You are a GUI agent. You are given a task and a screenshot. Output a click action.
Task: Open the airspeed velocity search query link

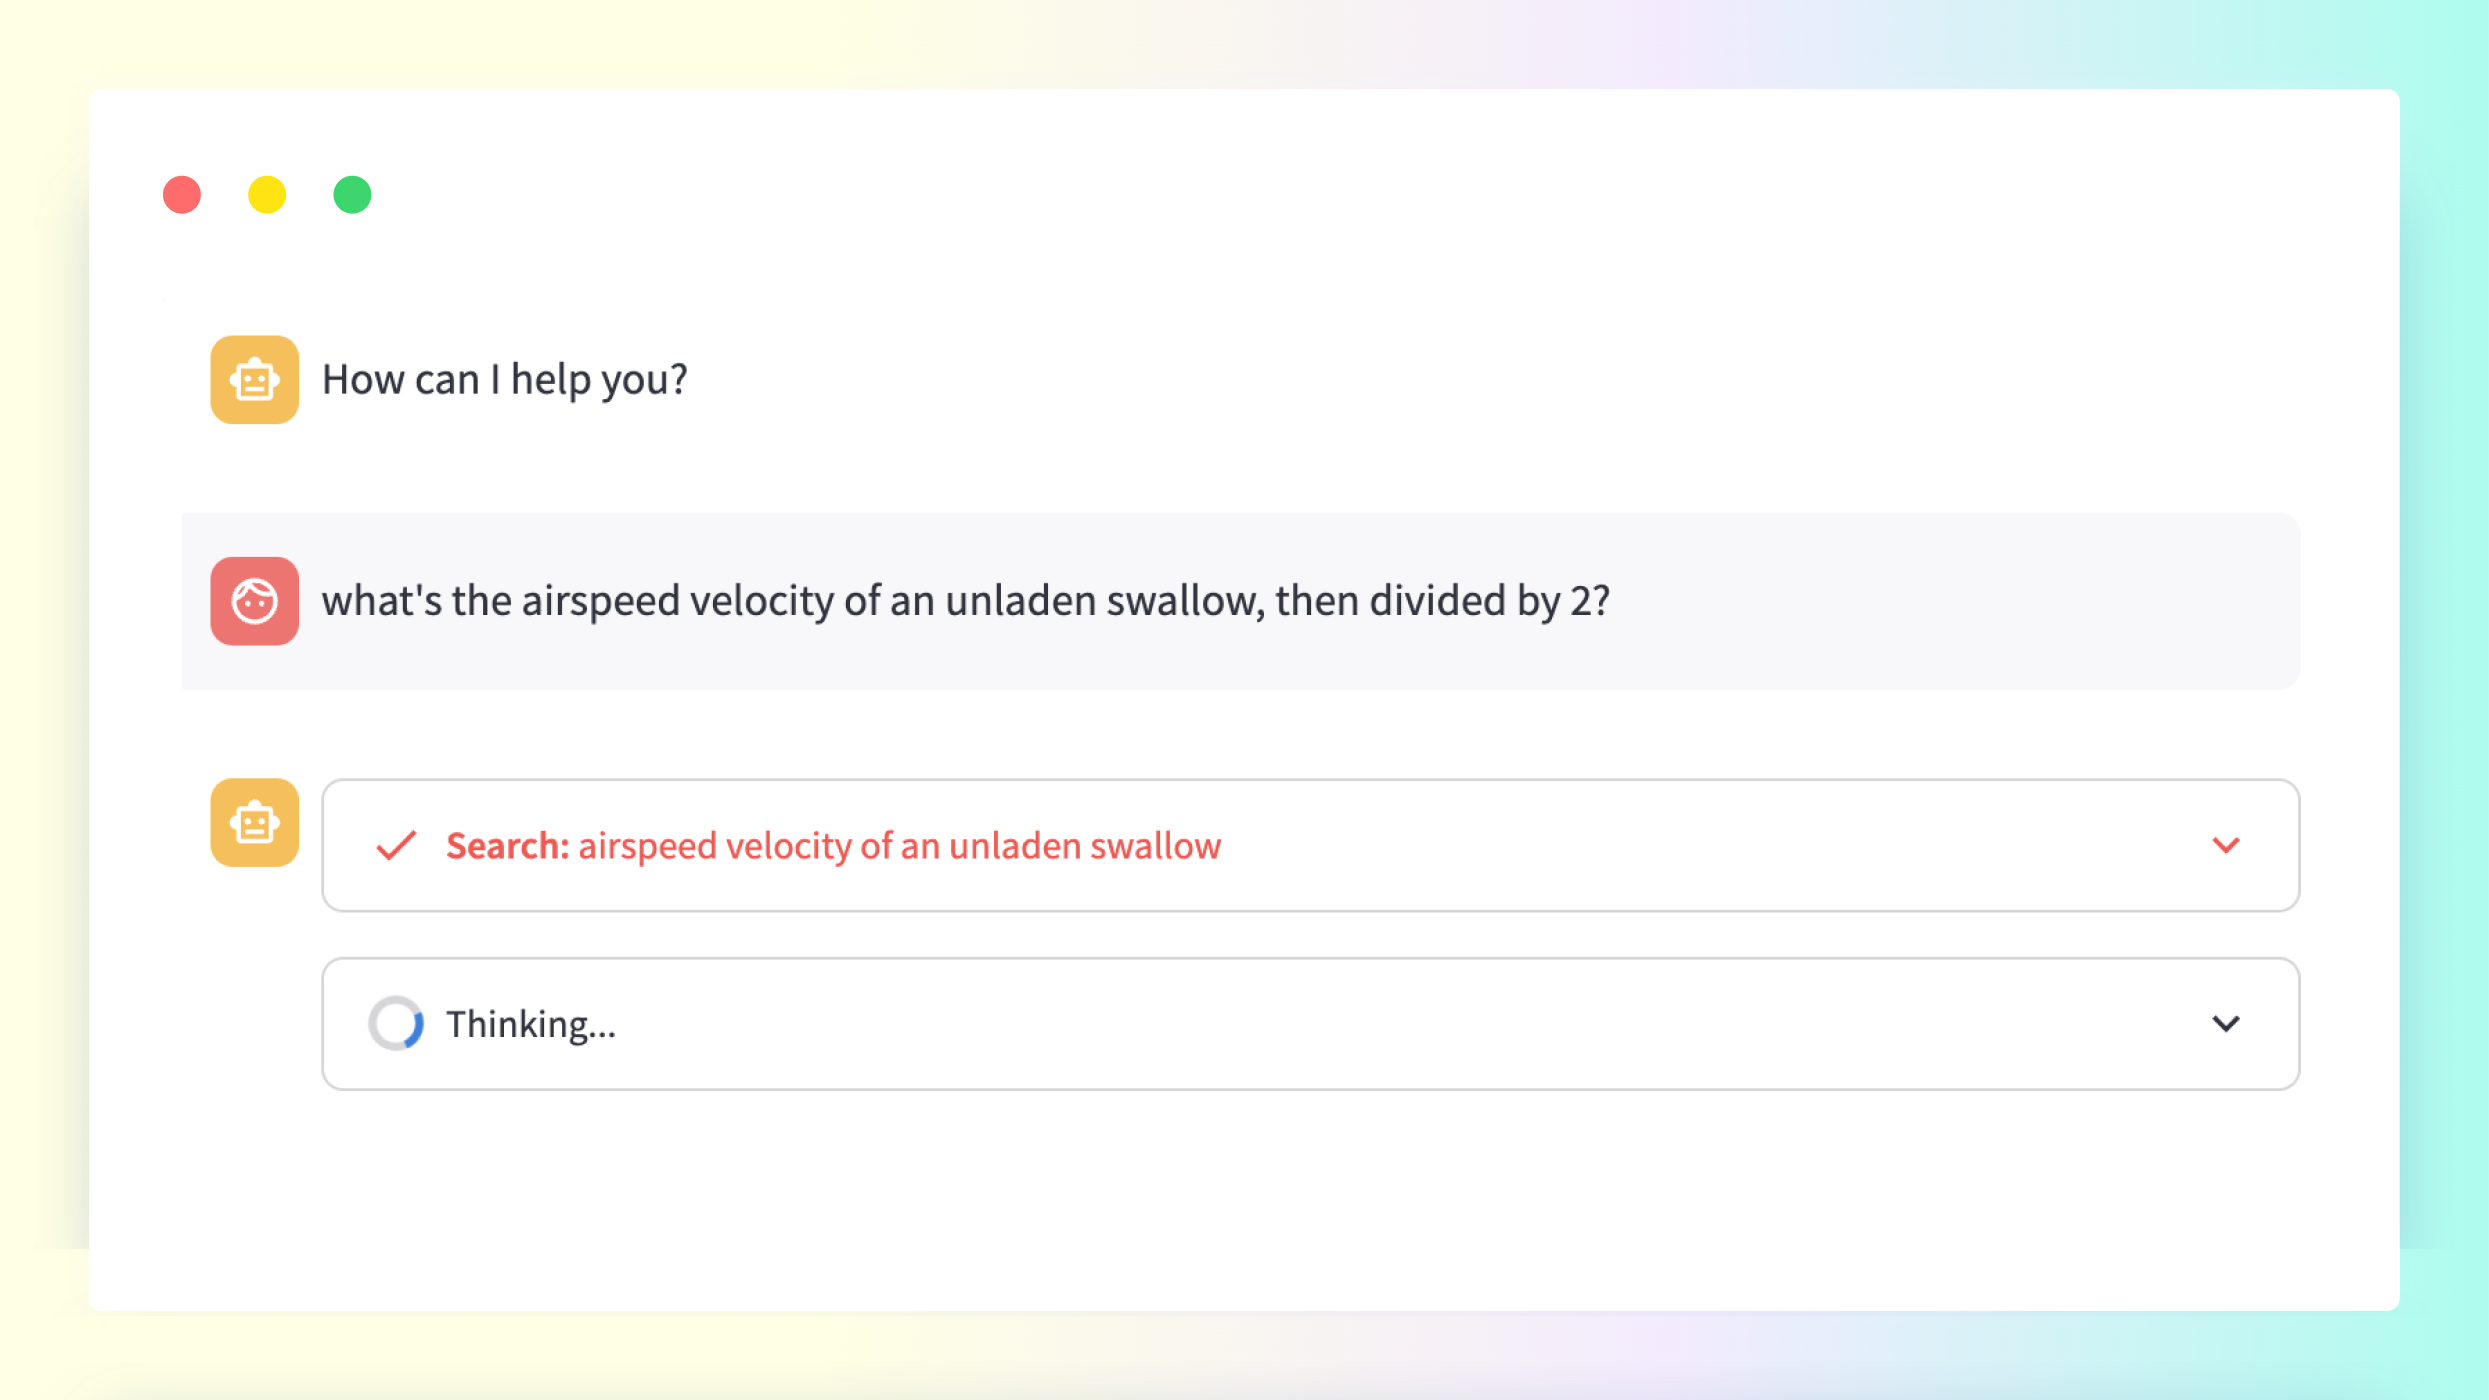[899, 845]
